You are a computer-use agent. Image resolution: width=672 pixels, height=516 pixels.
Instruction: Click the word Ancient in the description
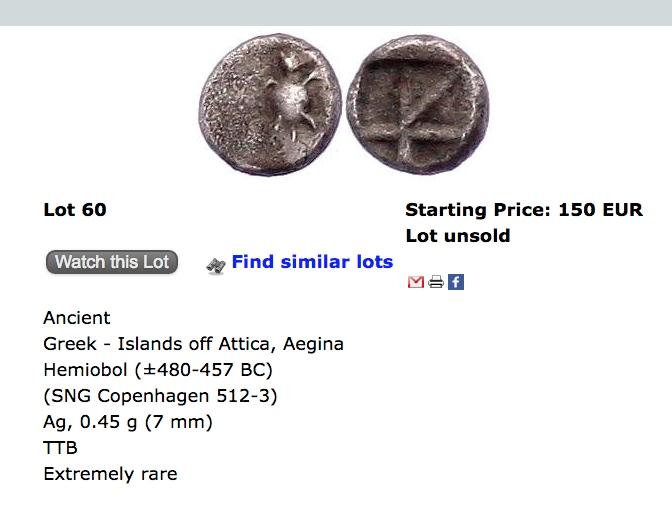[x=77, y=318]
